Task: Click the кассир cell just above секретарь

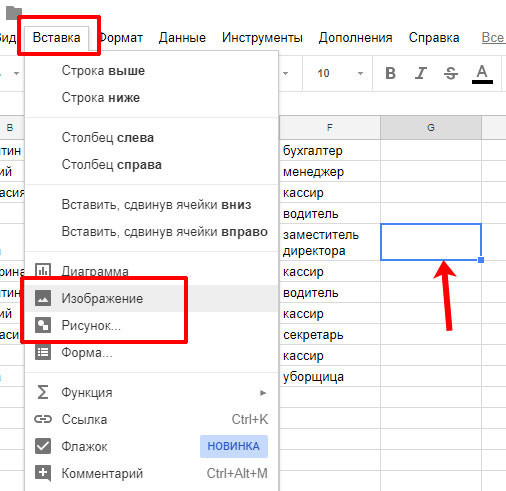Action: (x=330, y=313)
